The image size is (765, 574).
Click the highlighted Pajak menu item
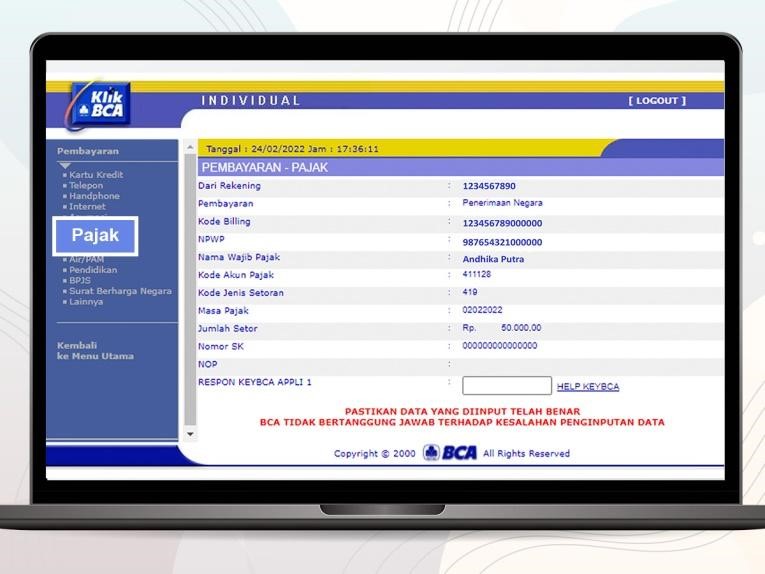95,236
